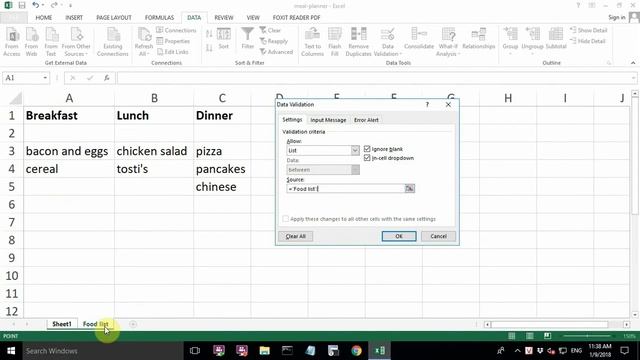Collapse the ribbon with the arrow
The image size is (640, 360).
click(633, 63)
